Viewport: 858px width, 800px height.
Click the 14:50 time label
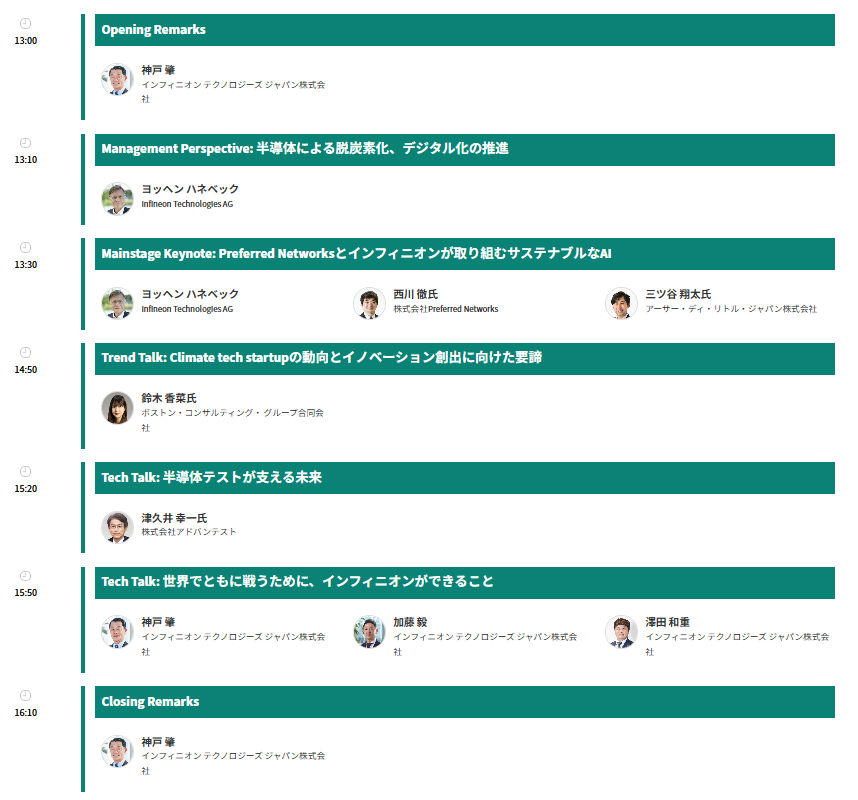(26, 370)
